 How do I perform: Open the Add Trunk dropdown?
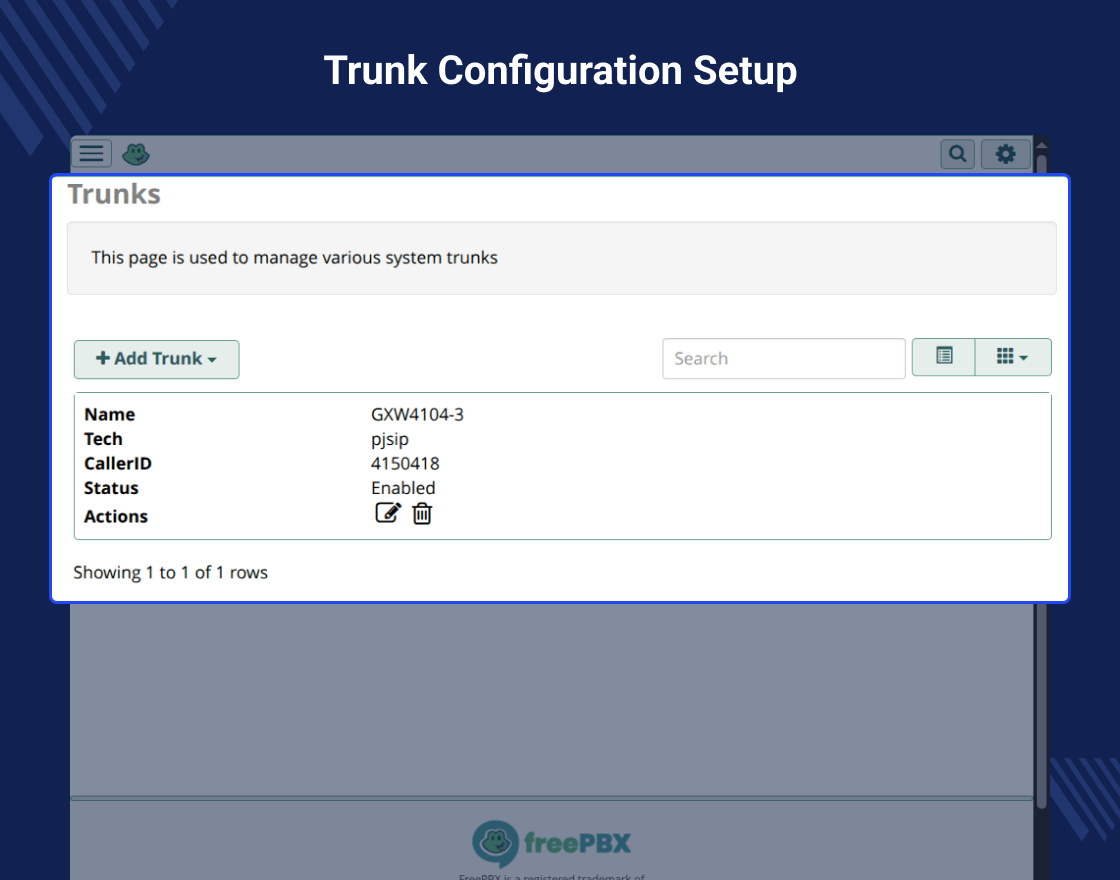156,359
